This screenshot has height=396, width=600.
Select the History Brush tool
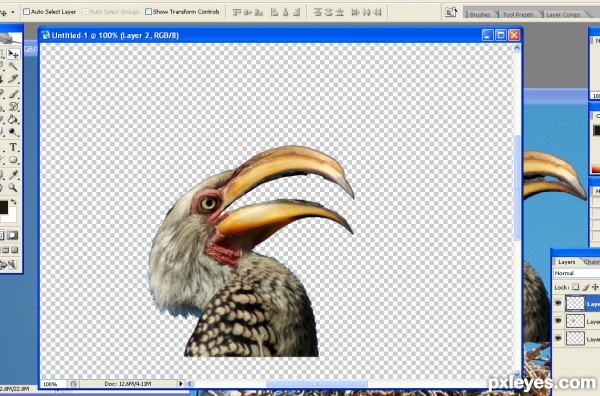click(13, 106)
